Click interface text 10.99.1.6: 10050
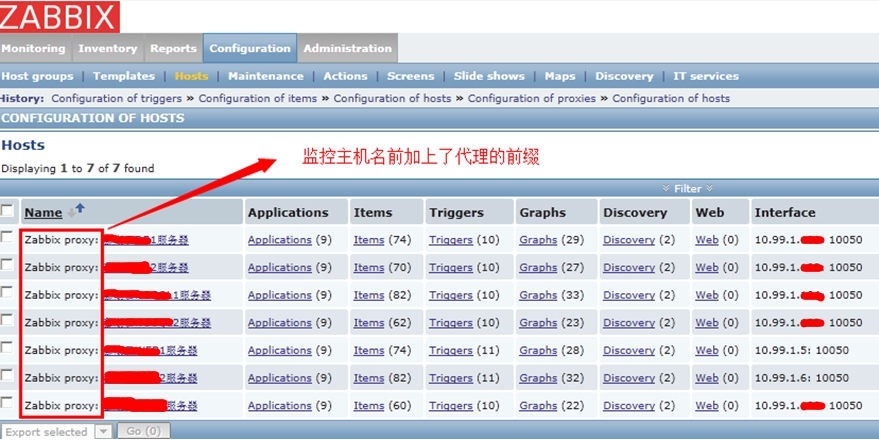The width and height of the screenshot is (879, 440). pos(802,378)
